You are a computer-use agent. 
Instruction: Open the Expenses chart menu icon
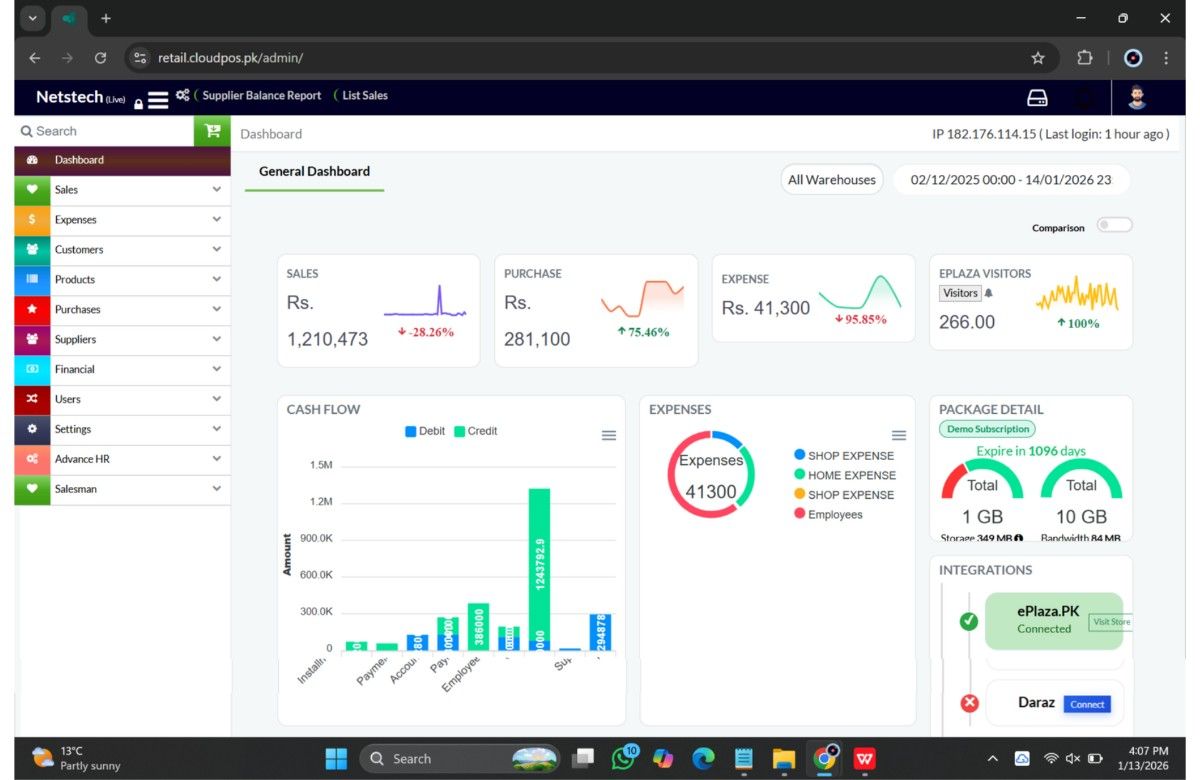pos(899,435)
